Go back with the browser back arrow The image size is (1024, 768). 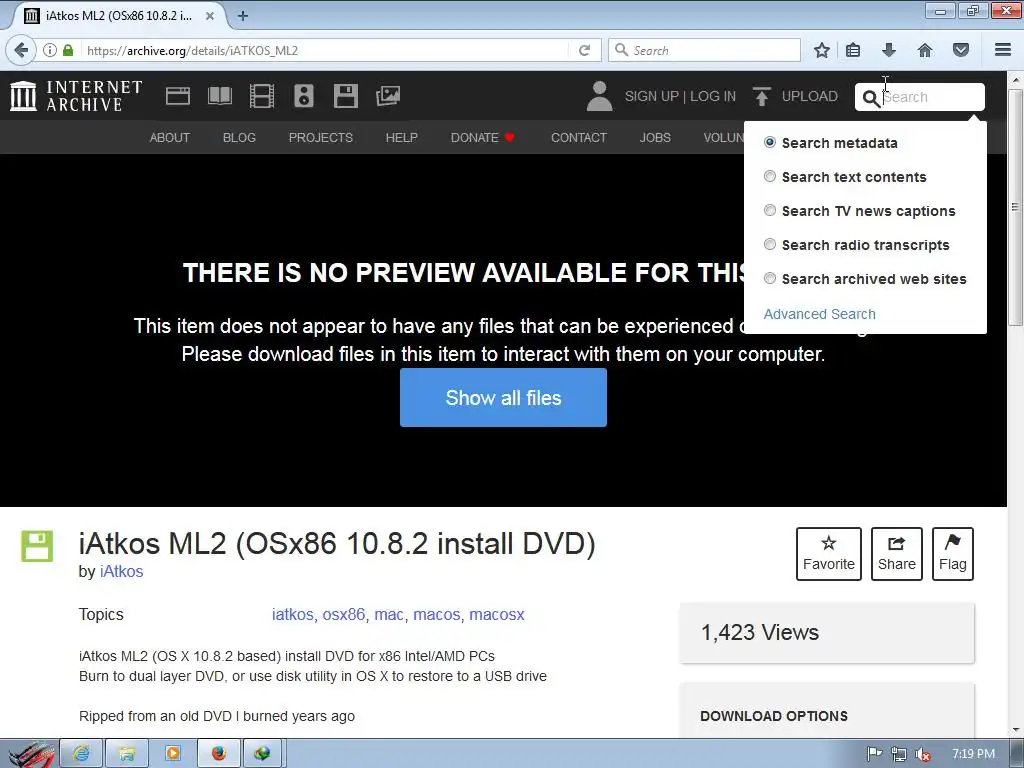pos(21,50)
